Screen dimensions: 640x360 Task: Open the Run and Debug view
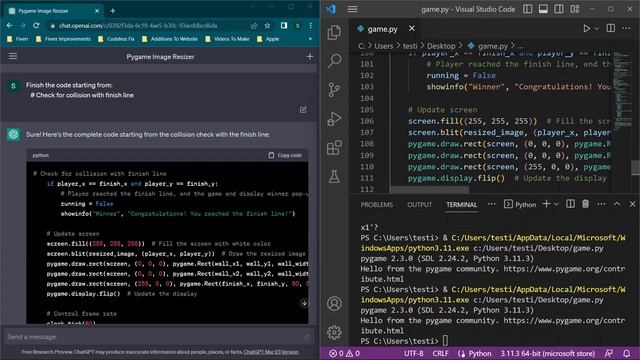(334, 119)
